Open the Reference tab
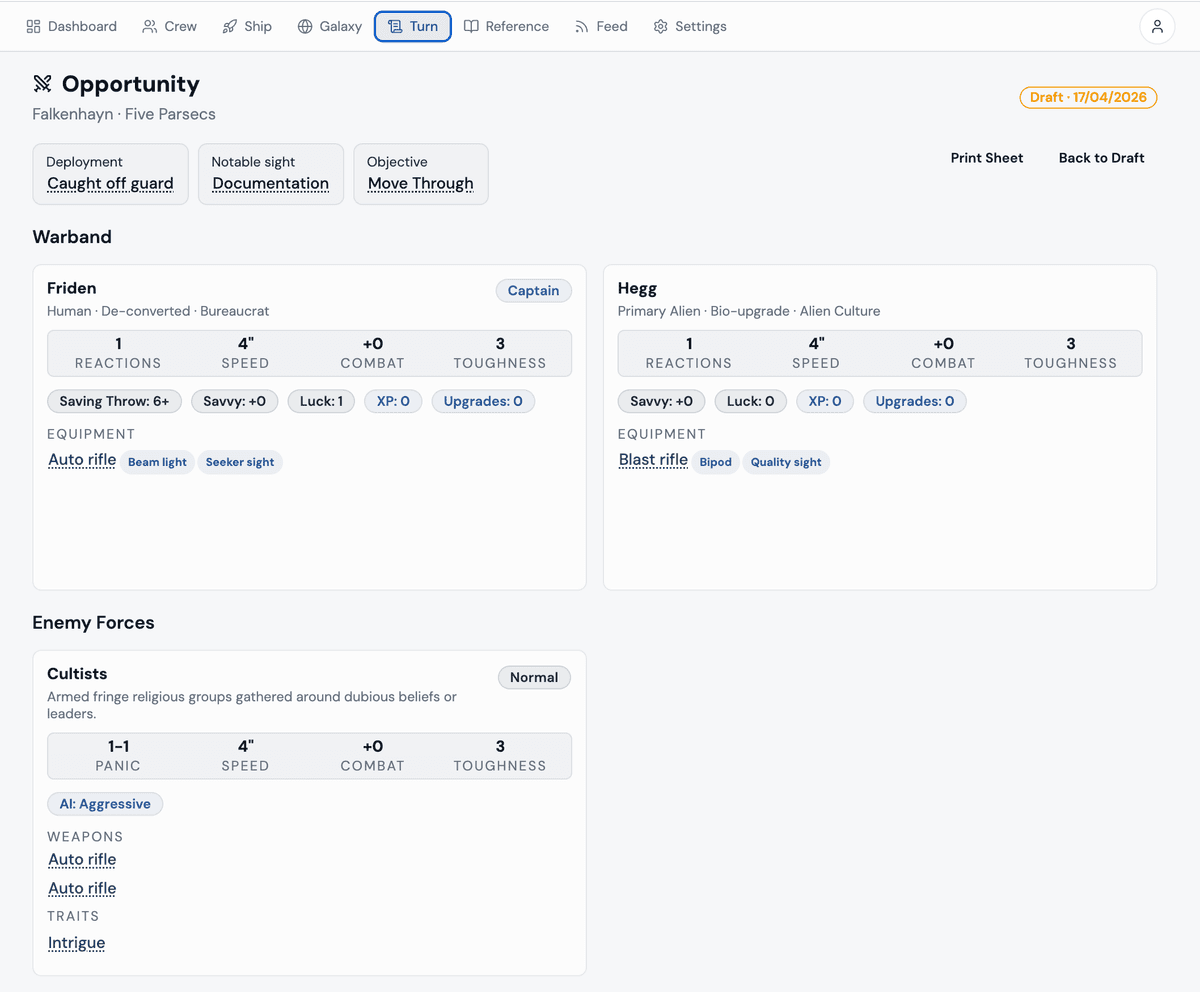This screenshot has width=1200, height=992. point(506,26)
